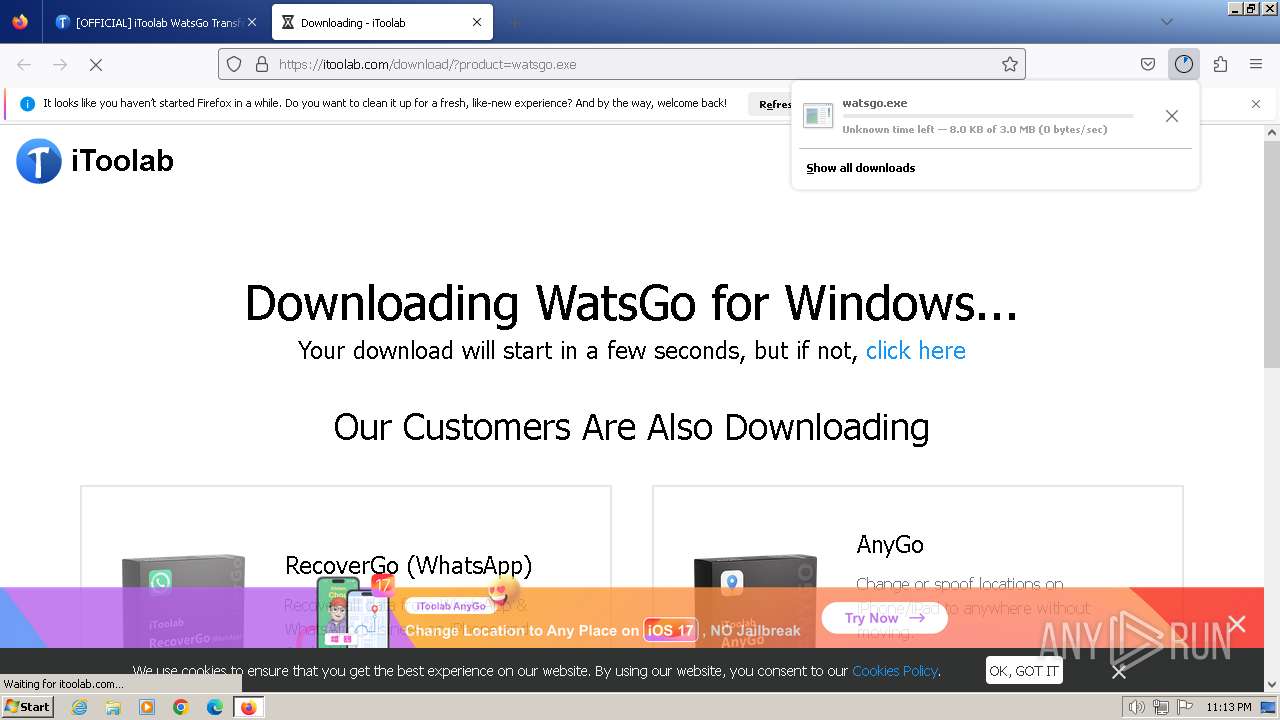
Task: Close the Downloading - iToolab tab
Action: tap(477, 22)
